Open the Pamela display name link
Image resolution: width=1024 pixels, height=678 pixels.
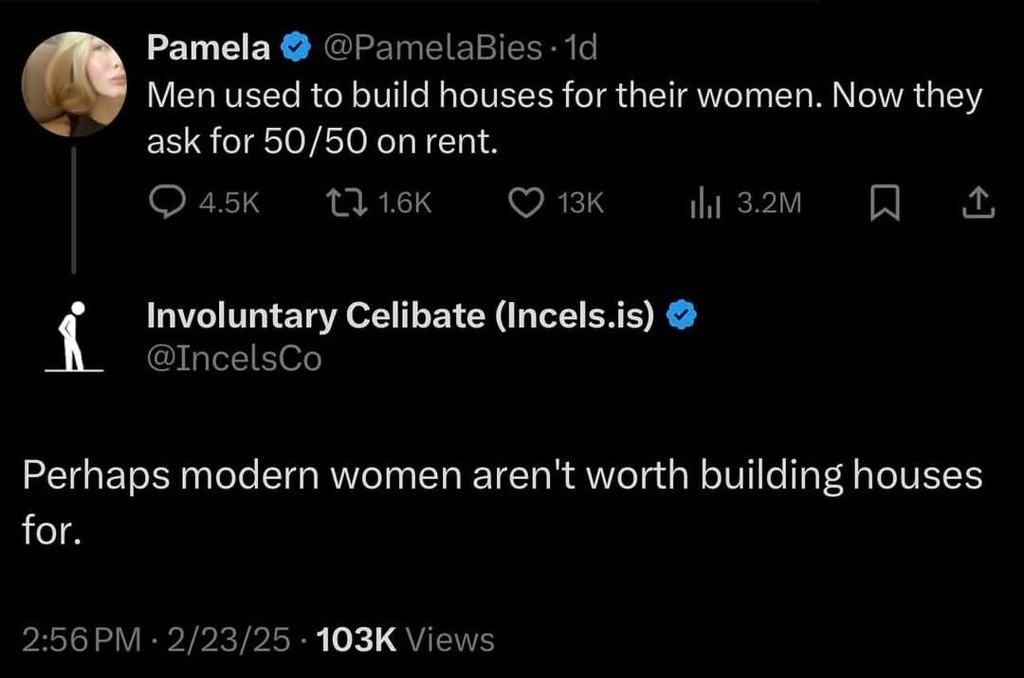pyautogui.click(x=208, y=46)
